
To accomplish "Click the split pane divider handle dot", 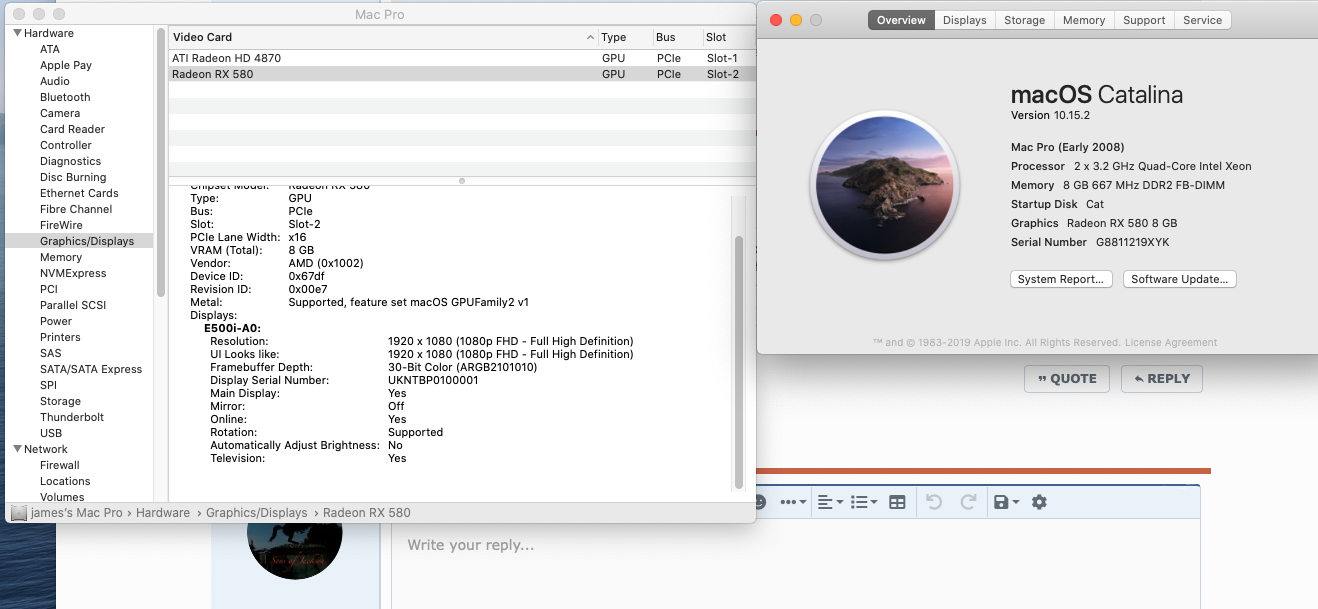I will 461,181.
